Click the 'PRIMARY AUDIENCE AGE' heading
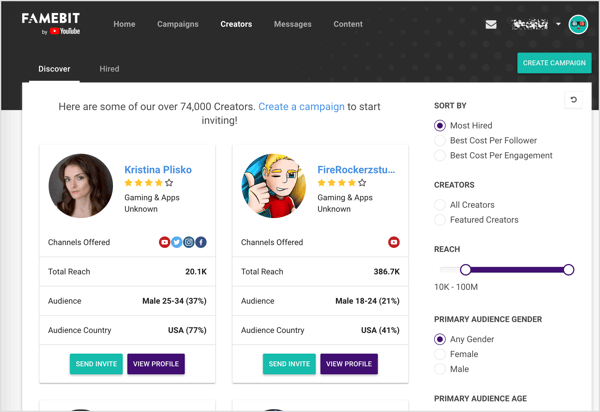This screenshot has height=412, width=600. tap(480, 399)
